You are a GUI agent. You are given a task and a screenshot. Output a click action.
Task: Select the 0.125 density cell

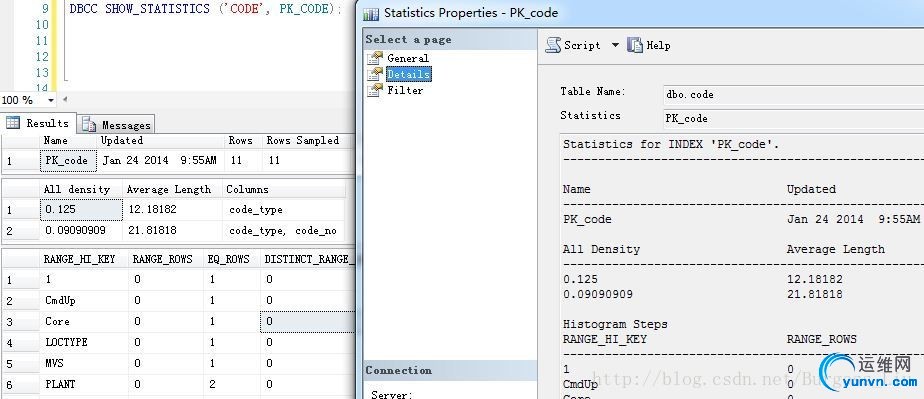click(81, 209)
